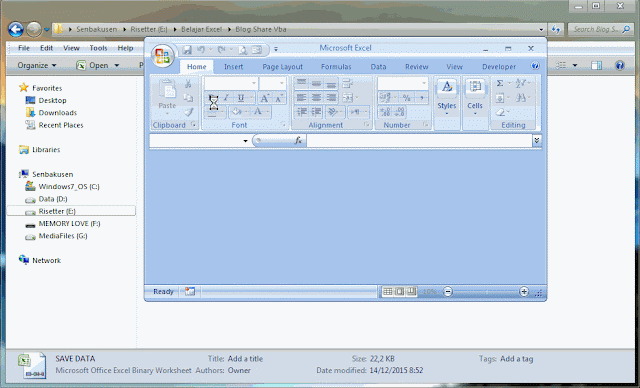This screenshot has height=388, width=640.
Task: Click the Format Painter brush icon
Action: click(188, 112)
